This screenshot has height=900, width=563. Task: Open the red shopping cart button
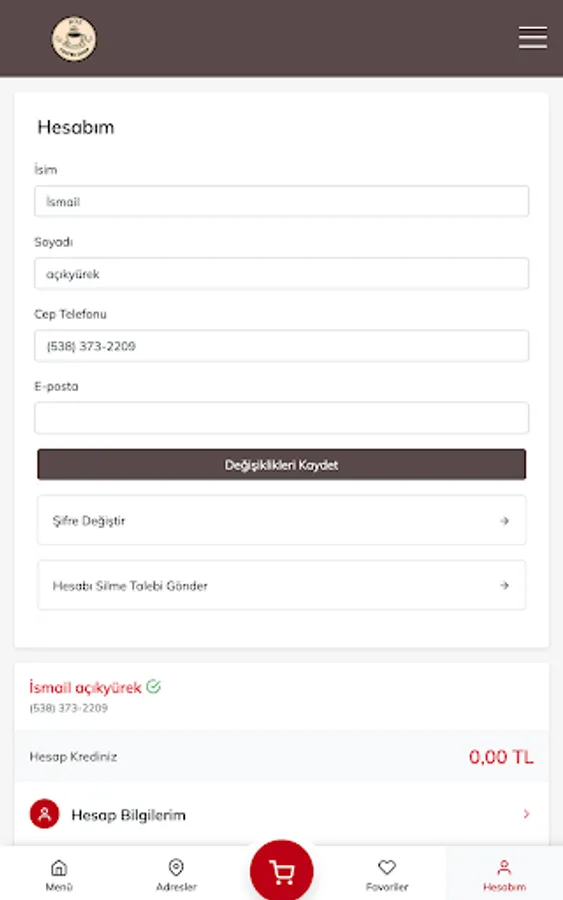point(282,871)
